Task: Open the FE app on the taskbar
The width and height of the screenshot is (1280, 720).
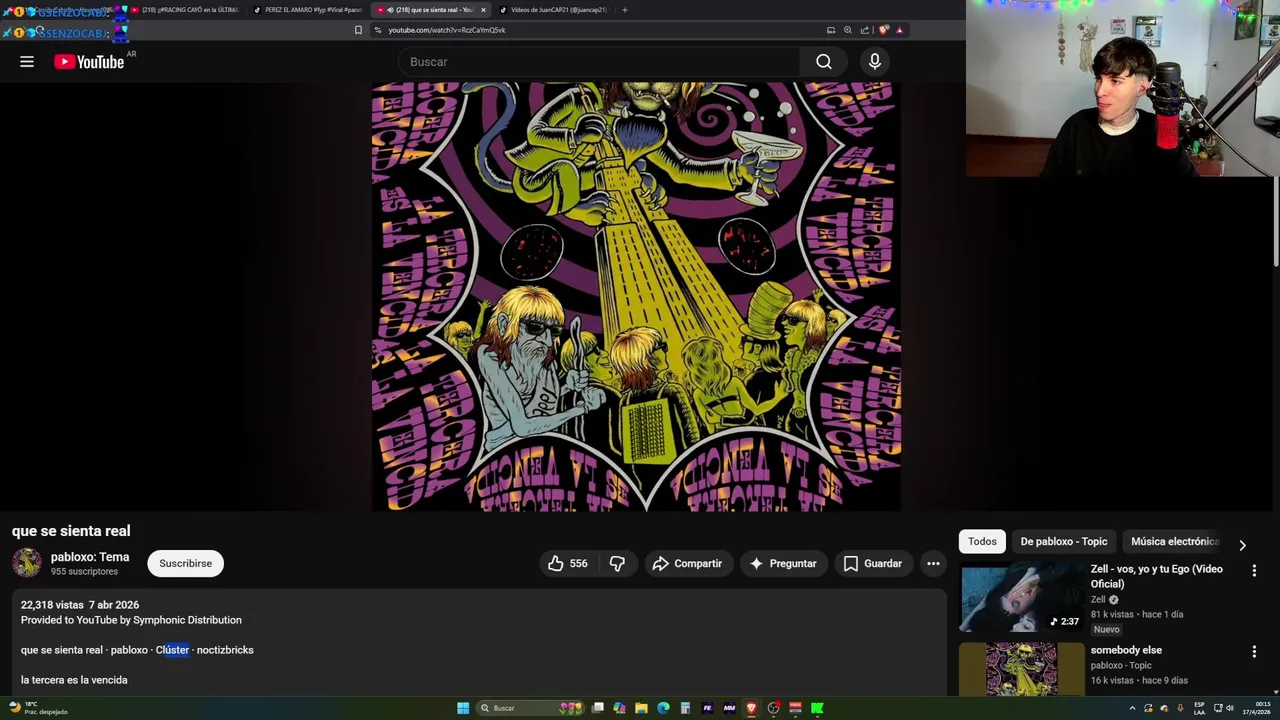Action: pos(707,708)
